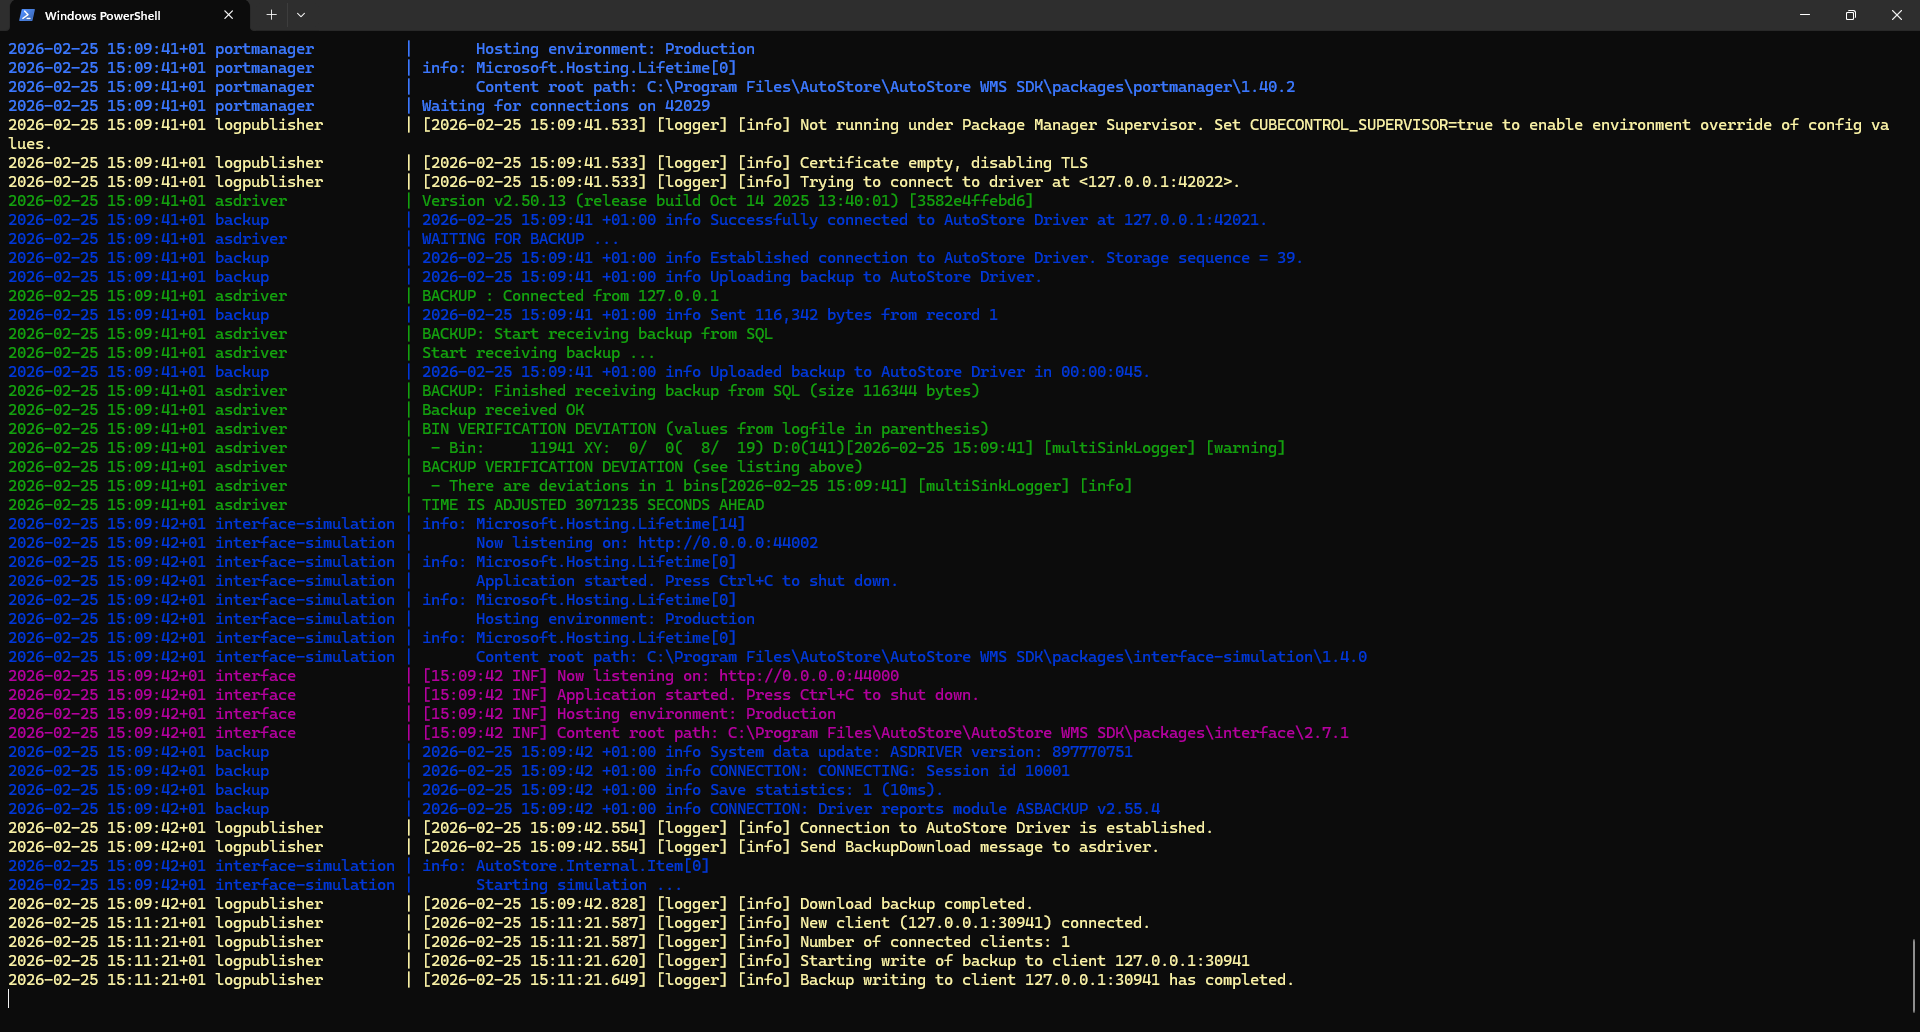Click the 'Established connection to AutoStore Driver' text
Screen dimensions: 1920x1032
click(903, 258)
